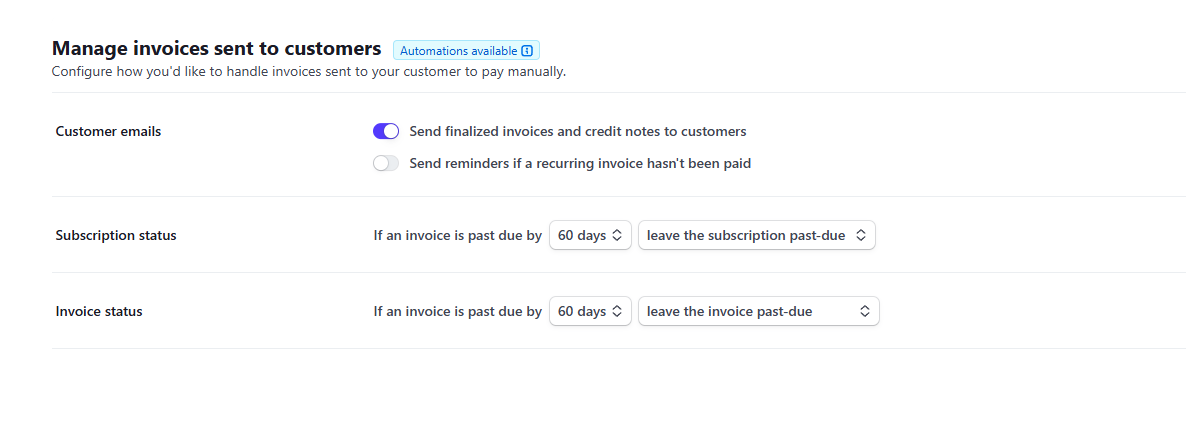Open the Invoice status 60 days dropdown
The image size is (1186, 422).
pyautogui.click(x=590, y=312)
